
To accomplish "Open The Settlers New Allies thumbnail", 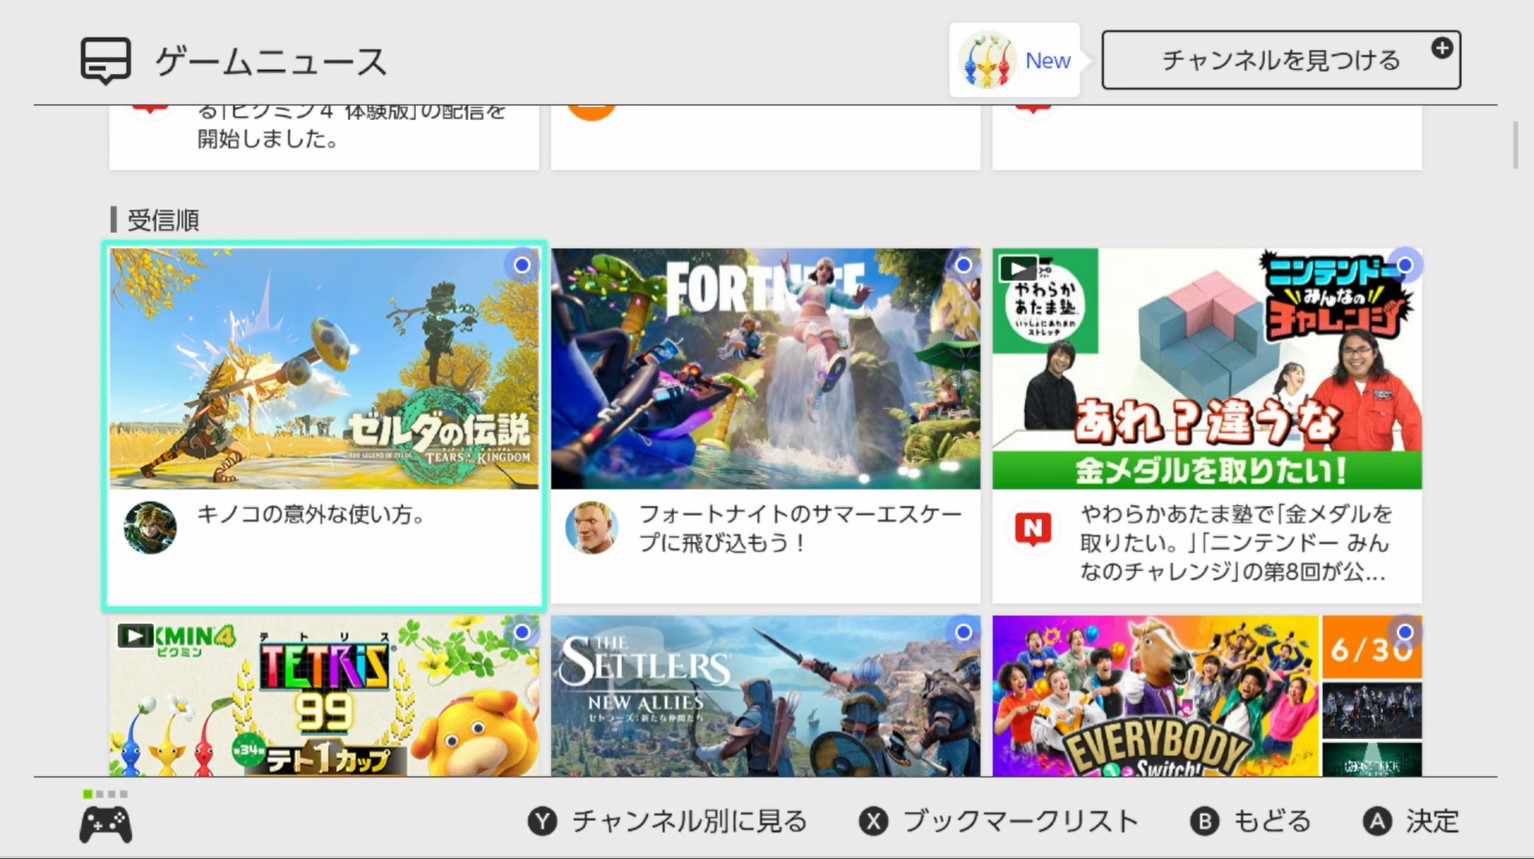I will click(x=766, y=696).
